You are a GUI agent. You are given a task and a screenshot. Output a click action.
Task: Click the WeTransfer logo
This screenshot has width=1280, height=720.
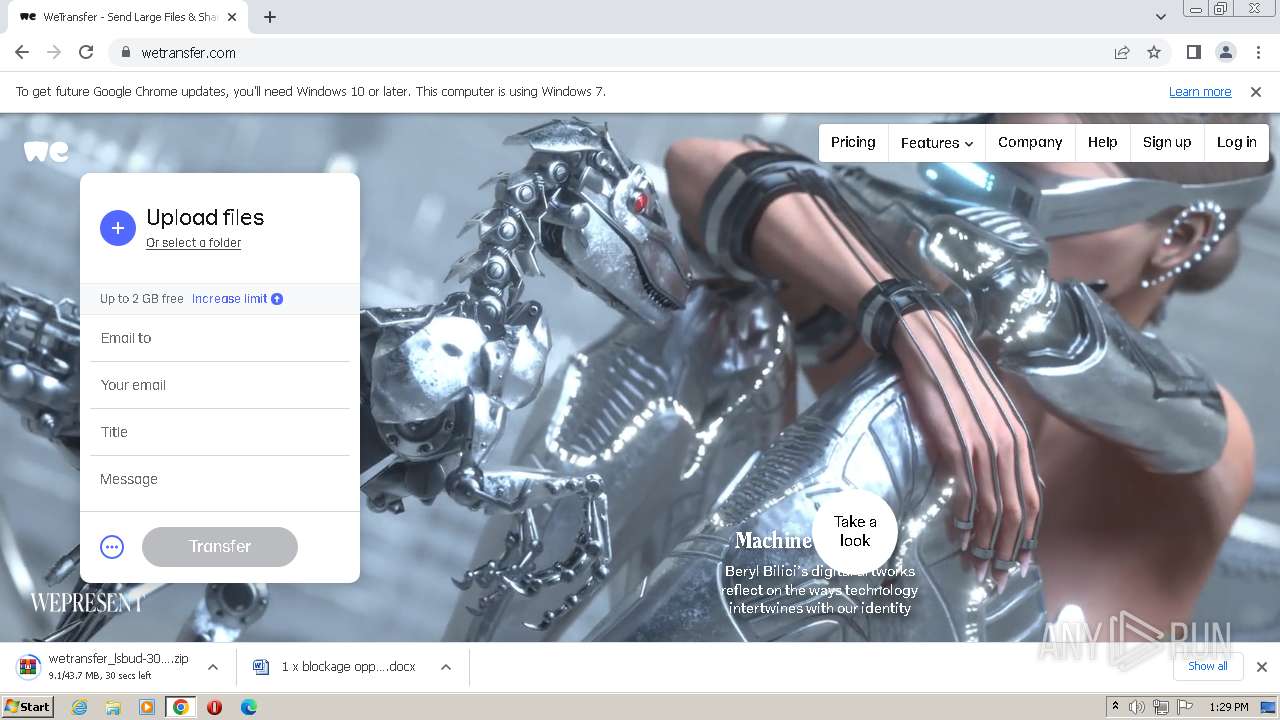pyautogui.click(x=46, y=151)
